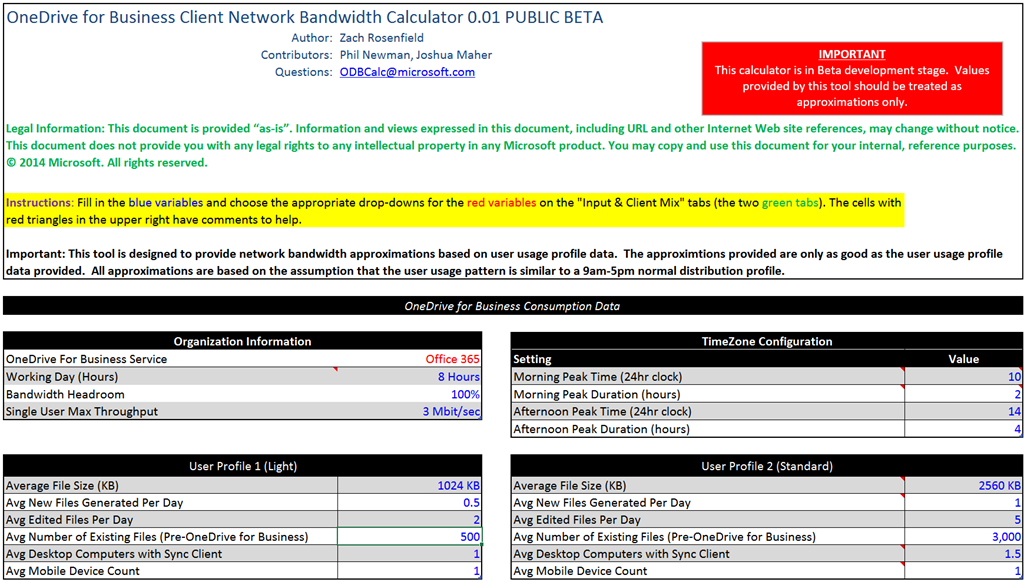
Task: Select the yellow highlighted Instructions text
Action: pyautogui.click(x=453, y=211)
